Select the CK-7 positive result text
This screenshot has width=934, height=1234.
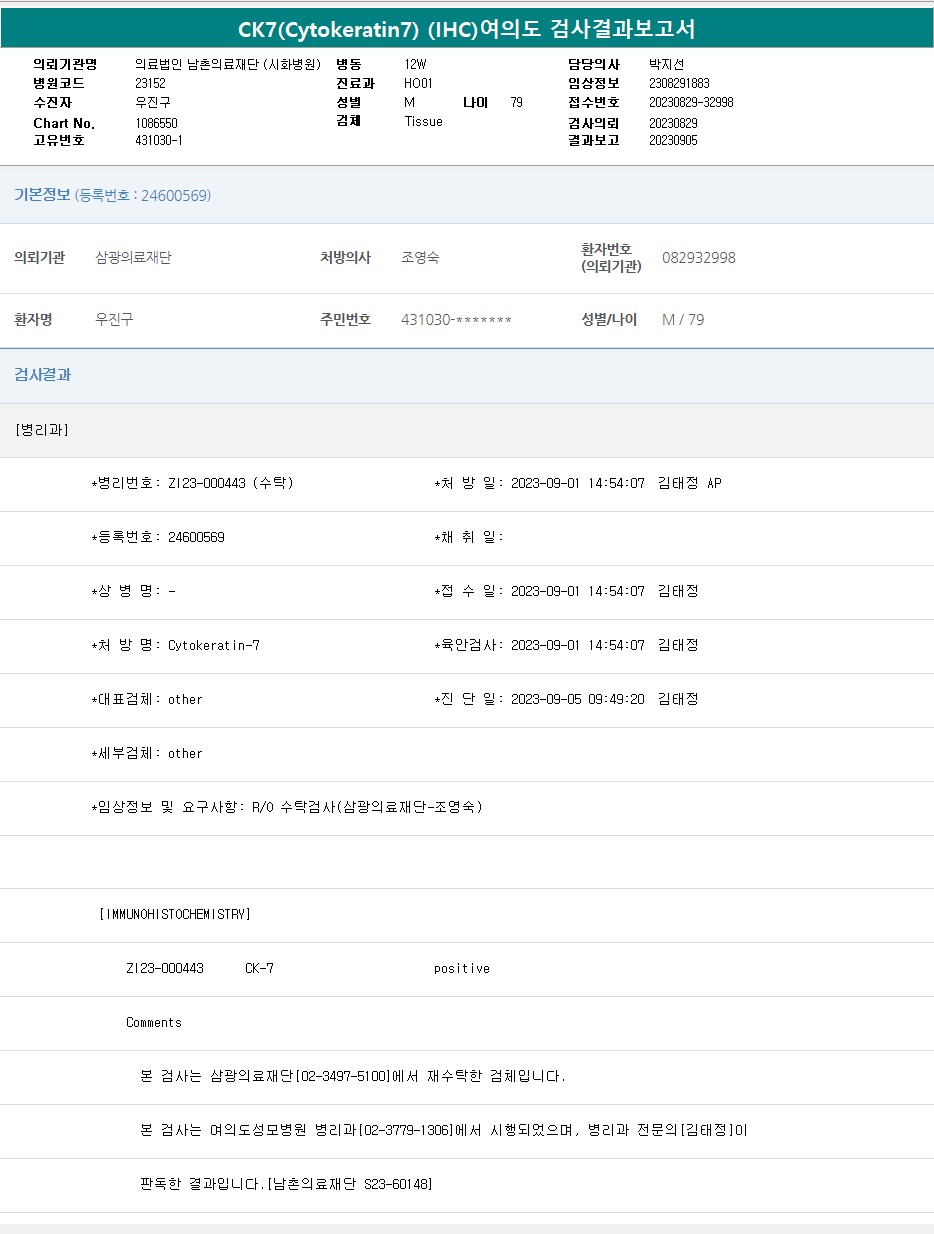(461, 969)
